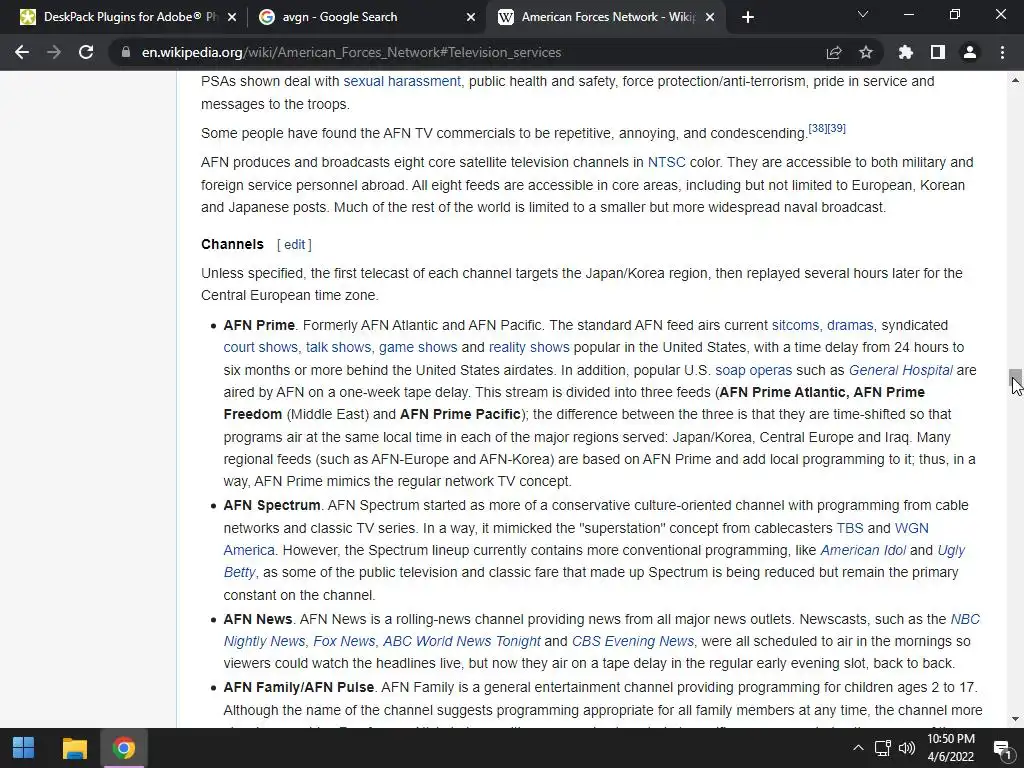
Task: Open File Explorer from the taskbar
Action: coord(74,748)
